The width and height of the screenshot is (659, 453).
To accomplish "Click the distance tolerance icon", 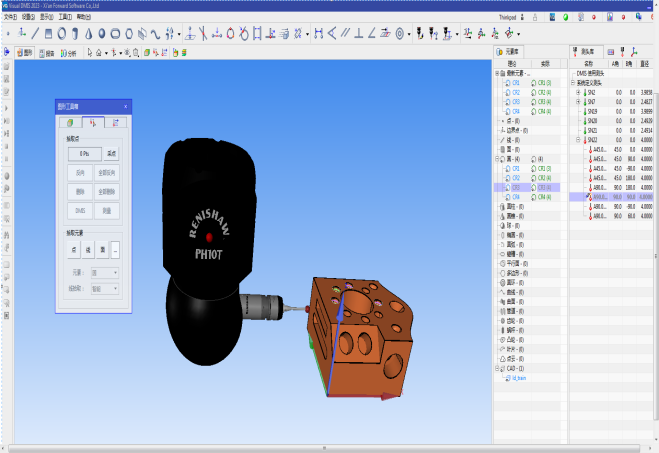I will tap(319, 34).
